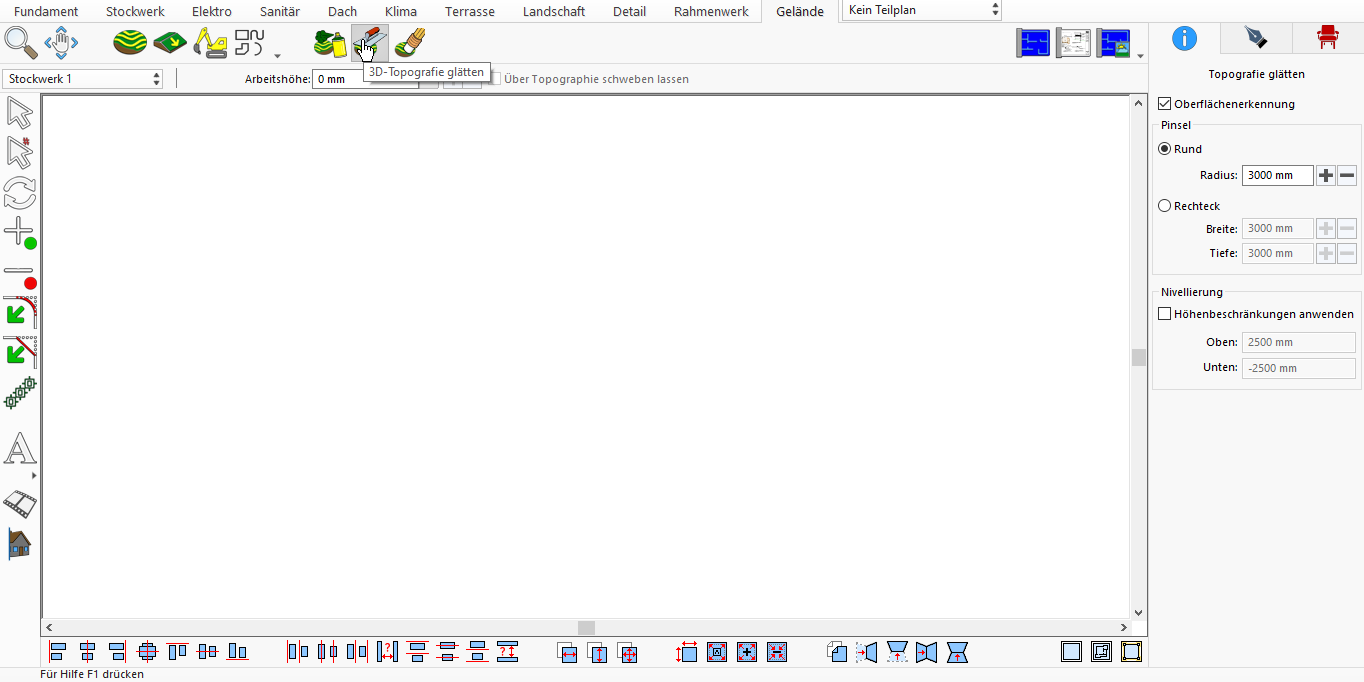1364x682 pixels.
Task: Click the rotate arrows tool in left sidebar
Action: tap(20, 192)
